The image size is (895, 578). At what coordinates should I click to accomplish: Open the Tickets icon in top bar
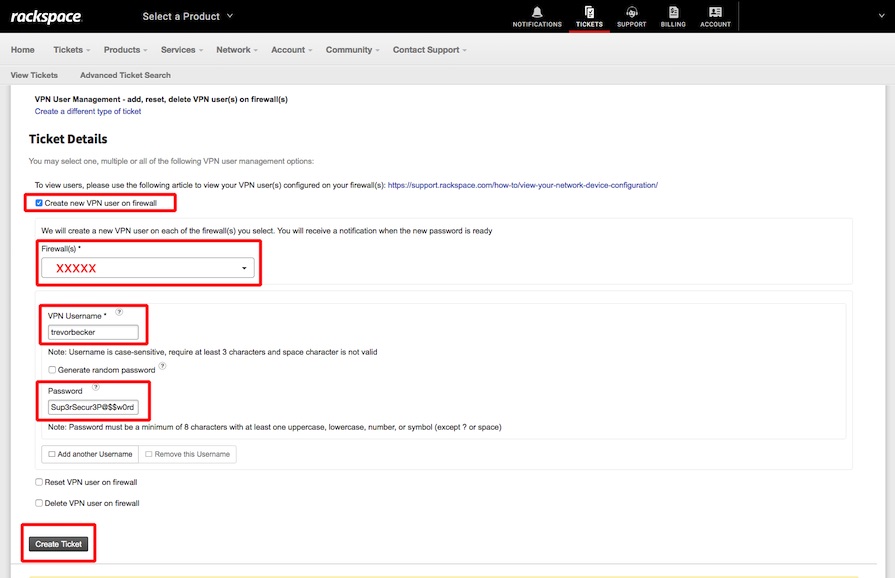coord(589,17)
